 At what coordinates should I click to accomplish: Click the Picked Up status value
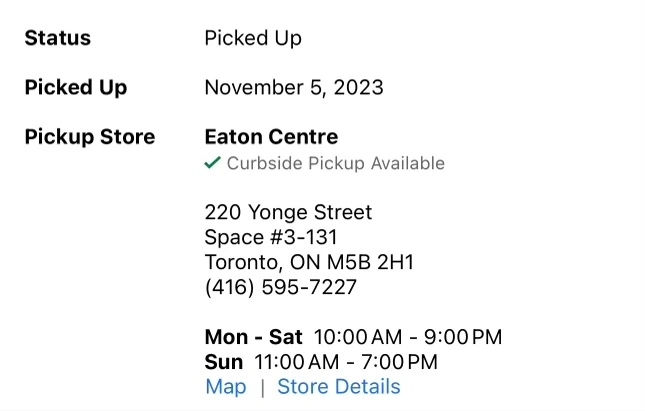pyautogui.click(x=252, y=38)
